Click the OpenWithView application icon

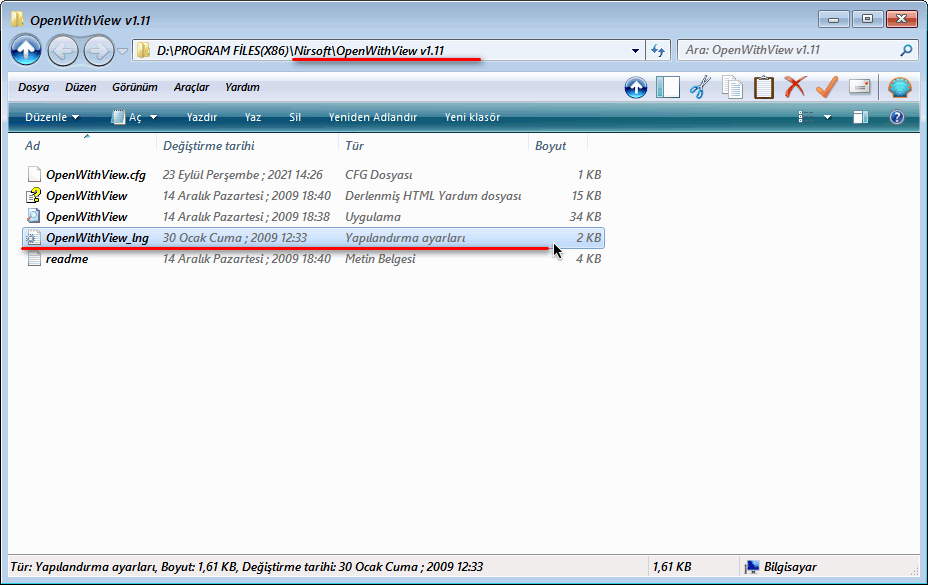pos(34,217)
